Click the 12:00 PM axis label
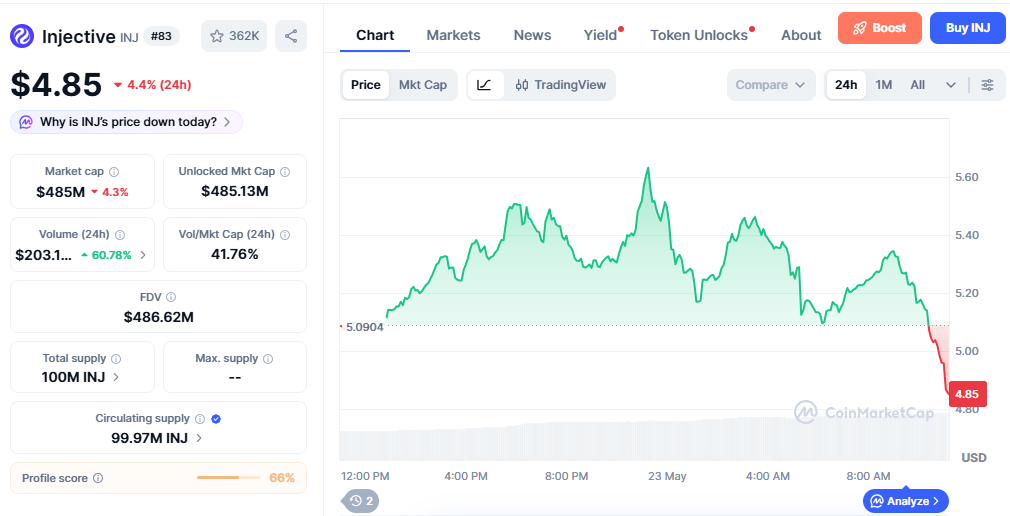The width and height of the screenshot is (1010, 516). [365, 477]
